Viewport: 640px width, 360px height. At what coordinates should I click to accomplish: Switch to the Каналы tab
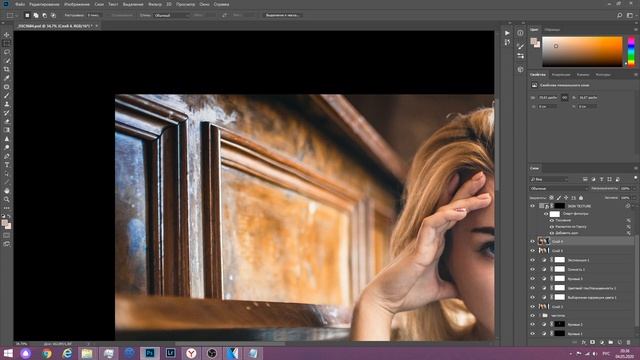pyautogui.click(x=583, y=75)
